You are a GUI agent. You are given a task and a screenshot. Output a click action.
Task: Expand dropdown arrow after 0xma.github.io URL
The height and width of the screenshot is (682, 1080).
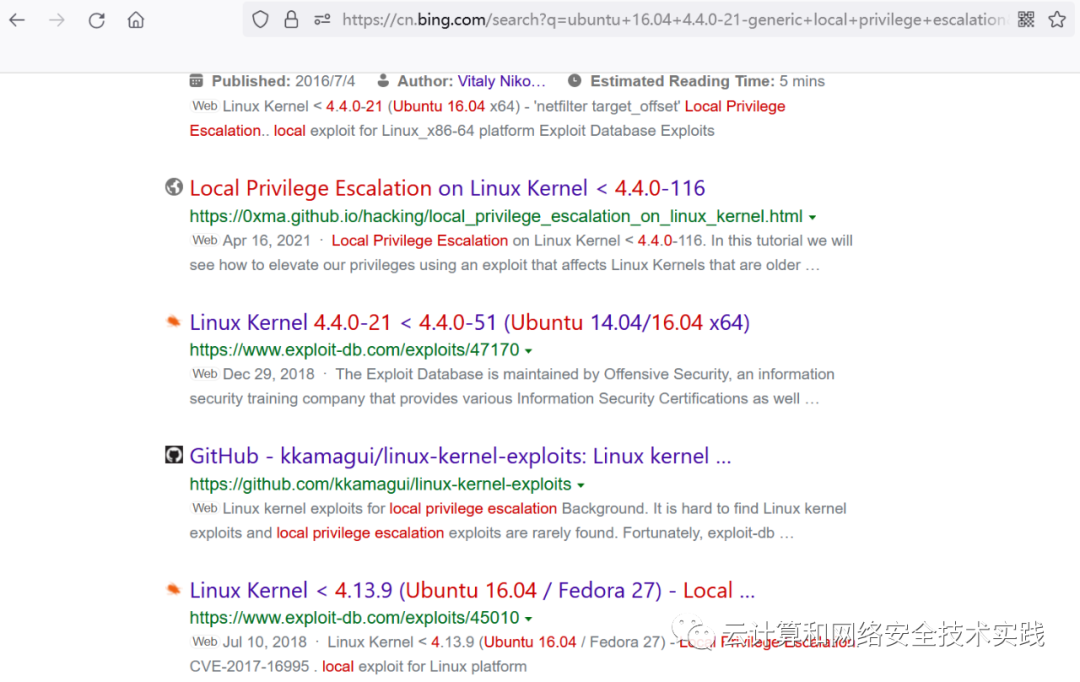813,217
